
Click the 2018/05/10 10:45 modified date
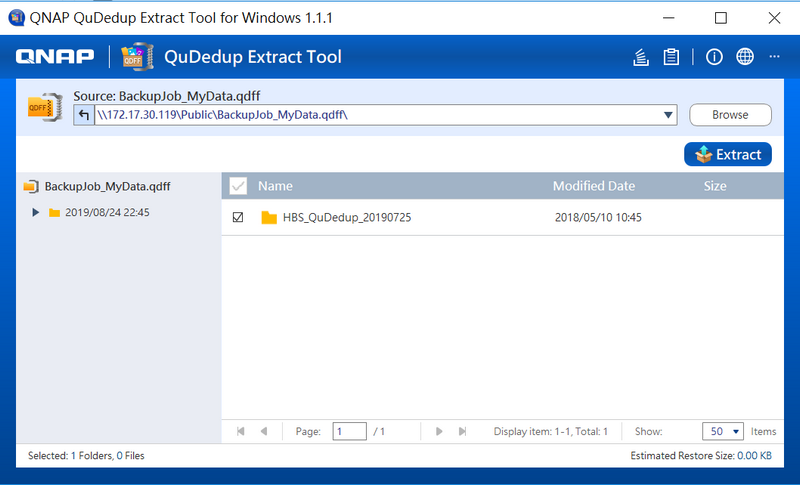[598, 218]
